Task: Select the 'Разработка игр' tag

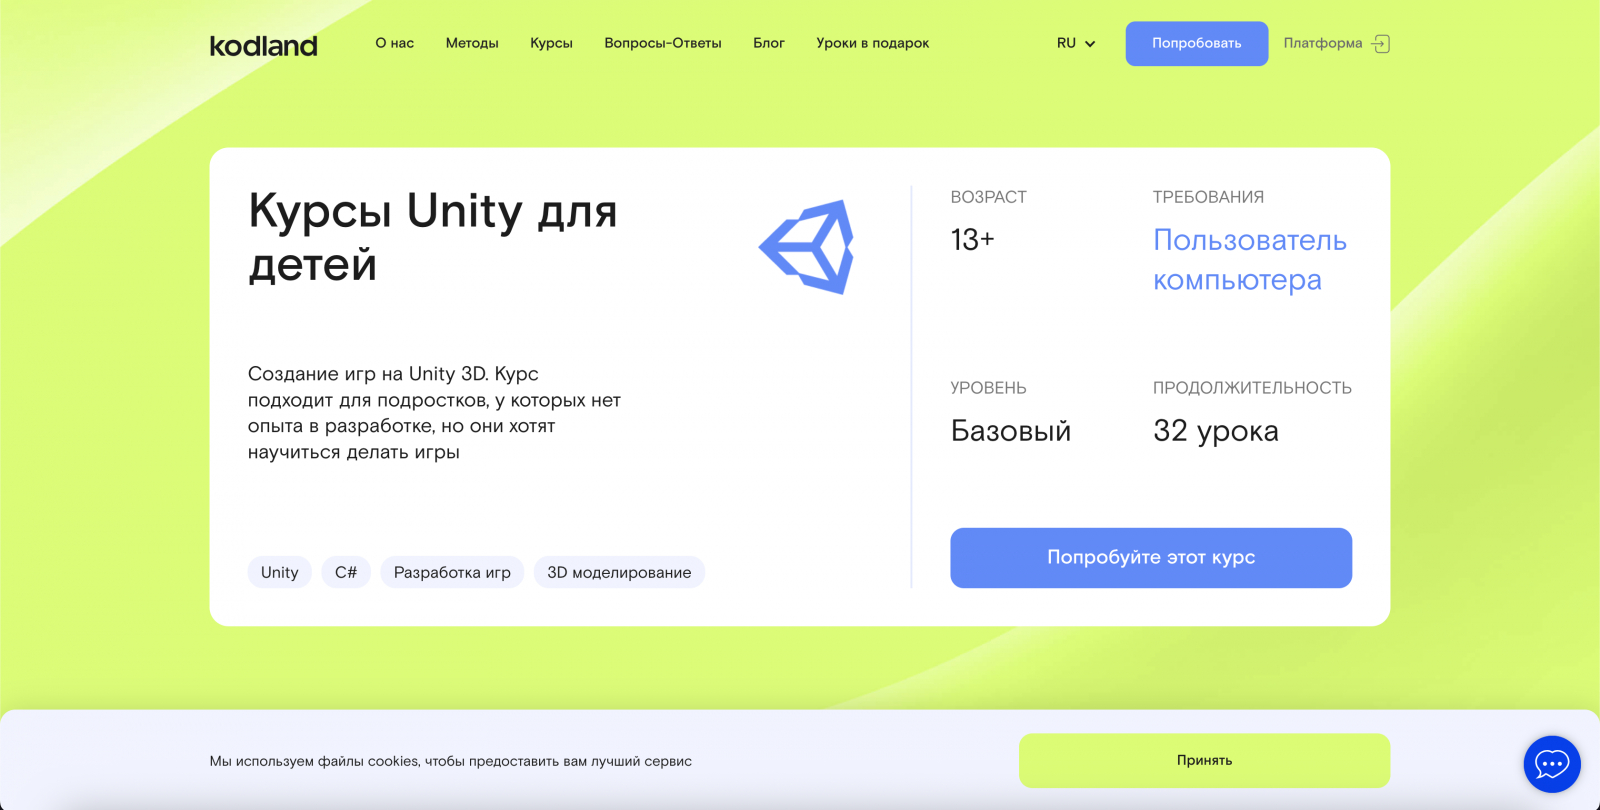Action: [x=452, y=572]
